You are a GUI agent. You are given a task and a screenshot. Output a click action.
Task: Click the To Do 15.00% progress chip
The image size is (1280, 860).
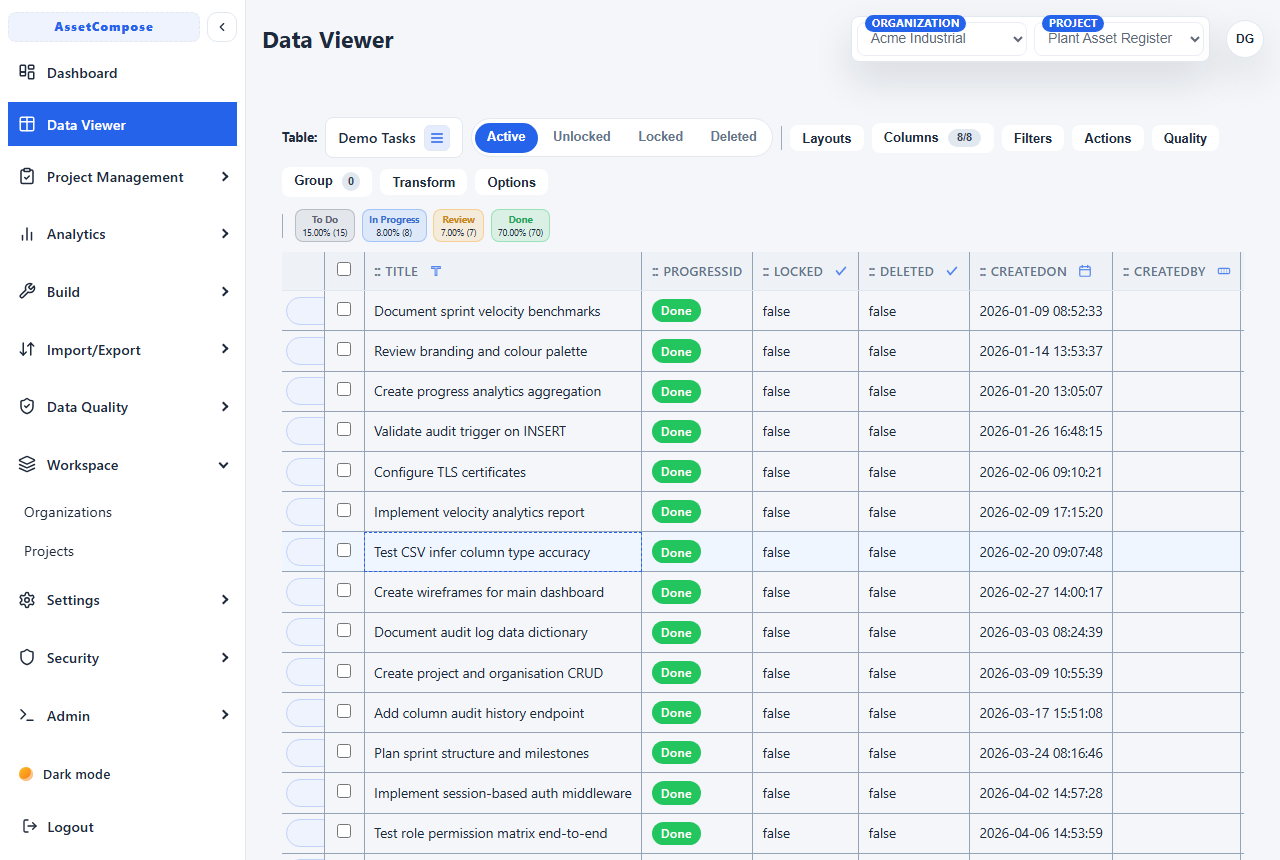click(x=325, y=226)
